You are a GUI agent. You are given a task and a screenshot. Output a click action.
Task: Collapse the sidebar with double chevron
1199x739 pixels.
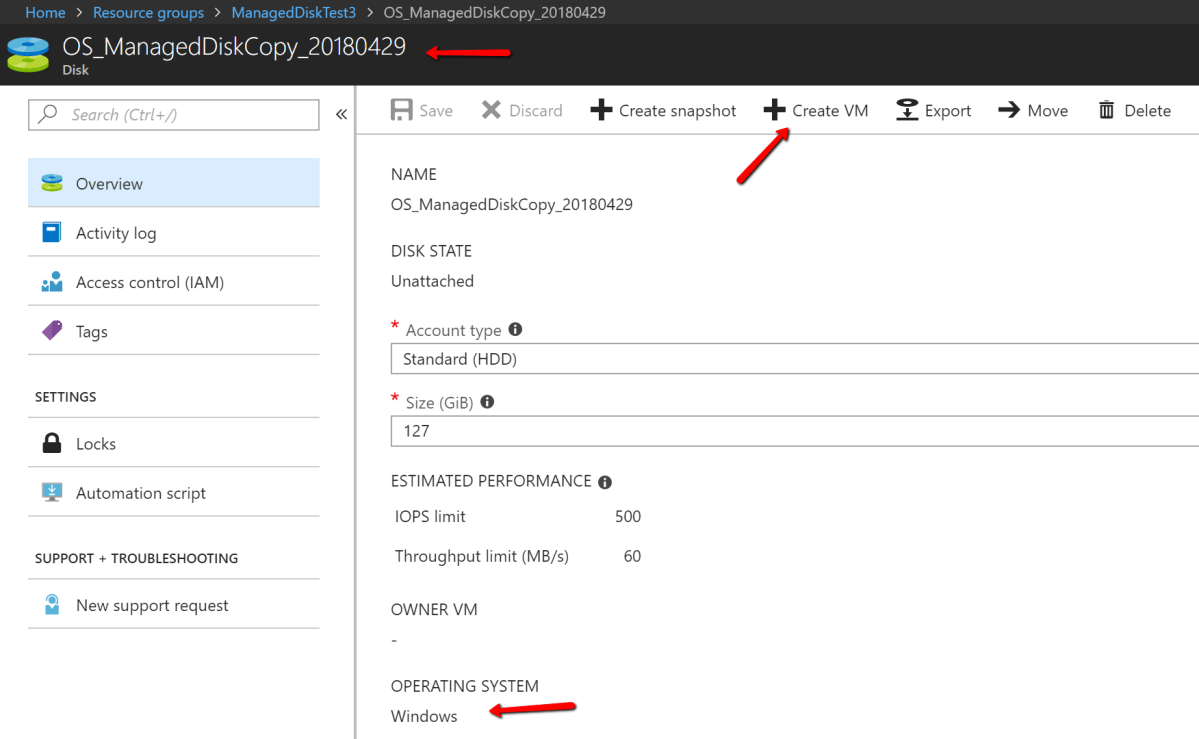341,114
